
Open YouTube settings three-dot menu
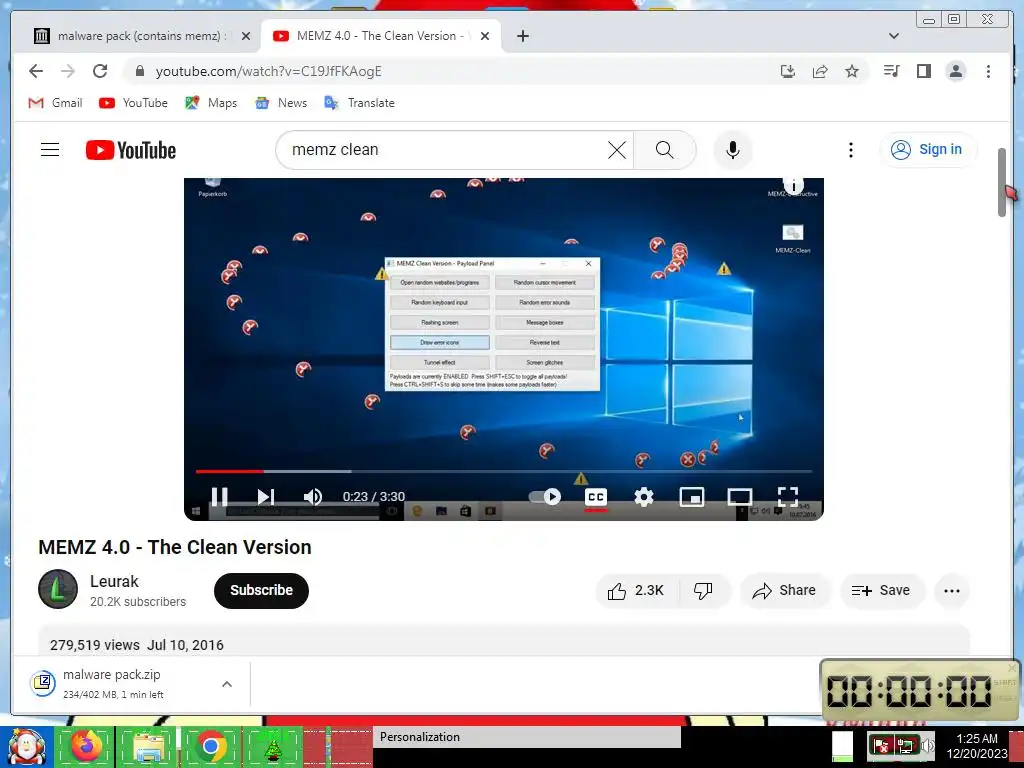point(850,150)
